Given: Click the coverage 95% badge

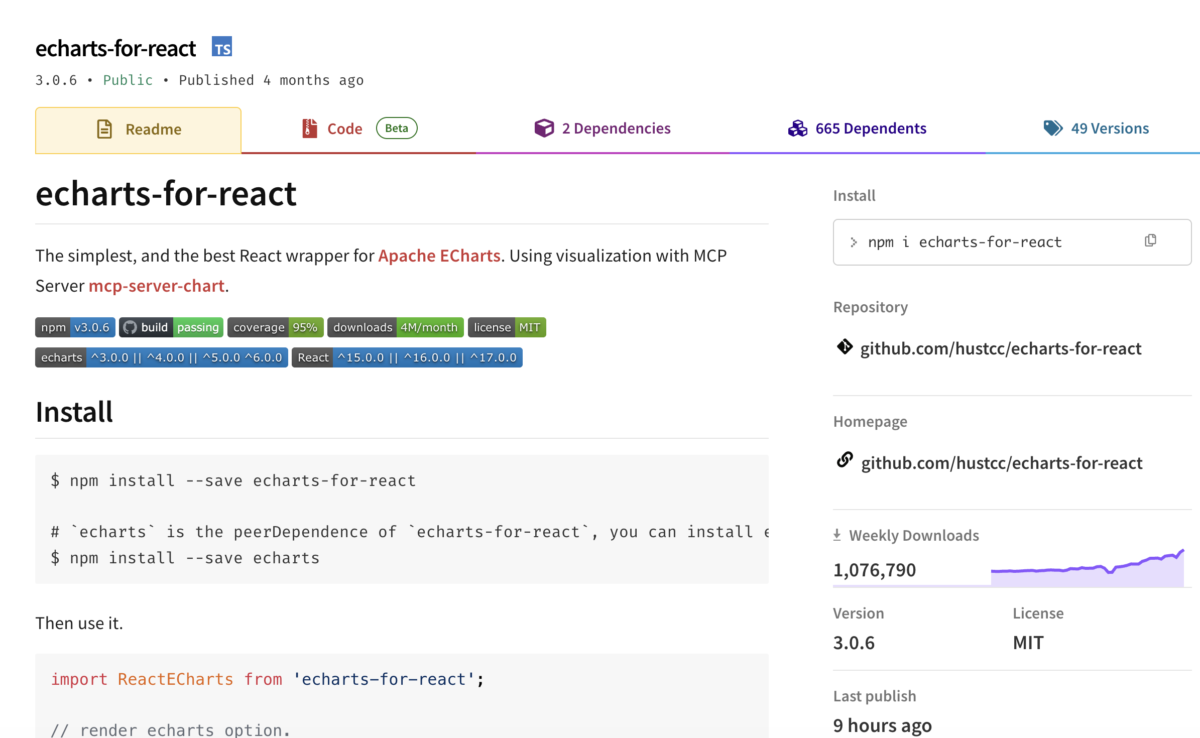Looking at the screenshot, I should [x=275, y=327].
